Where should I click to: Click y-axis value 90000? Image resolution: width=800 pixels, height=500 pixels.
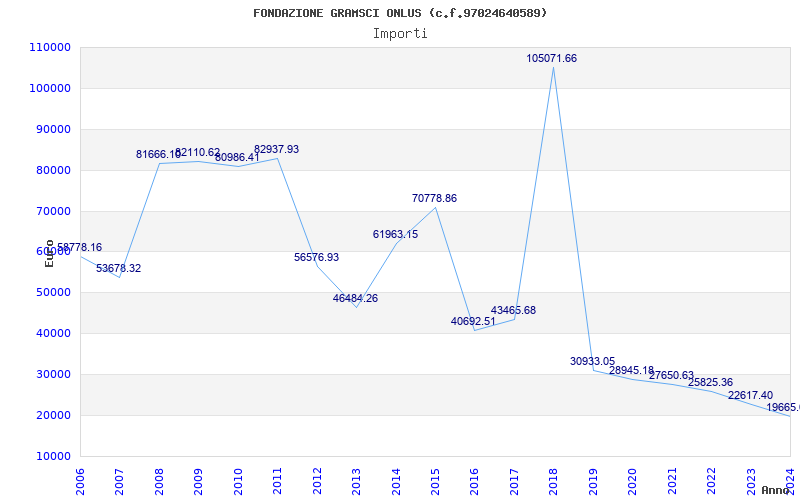pos(53,130)
